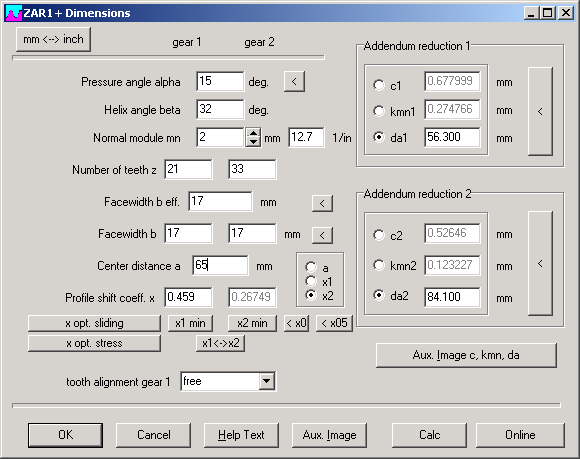This screenshot has width=580, height=459.
Task: Click in the Helix angle beta field
Action: click(x=220, y=109)
